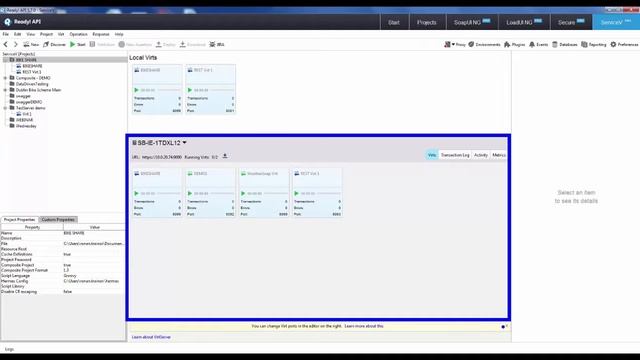Click the JIRA bug toolbar icon
Screen dimensions: 640x360
[x=217, y=44]
